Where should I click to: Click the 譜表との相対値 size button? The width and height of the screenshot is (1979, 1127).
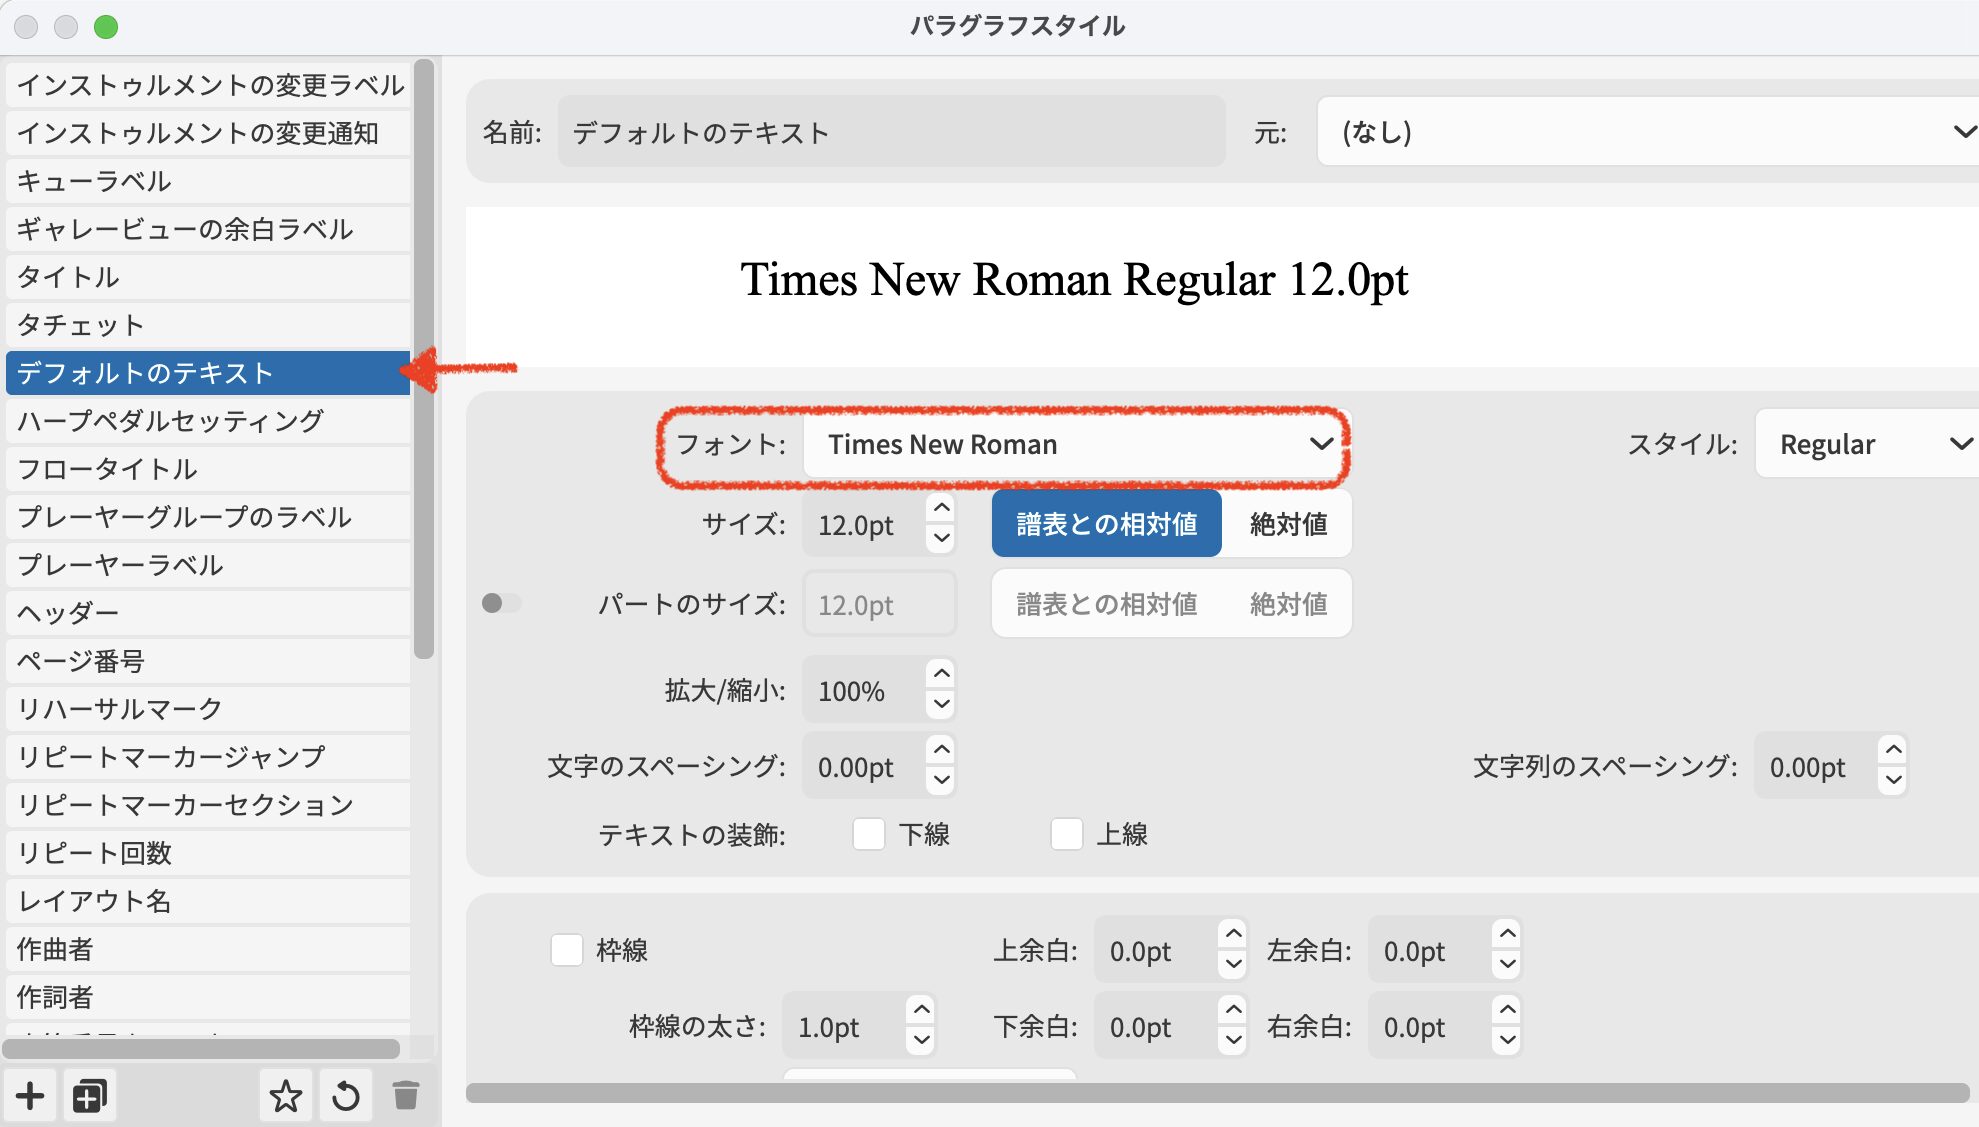[1106, 524]
